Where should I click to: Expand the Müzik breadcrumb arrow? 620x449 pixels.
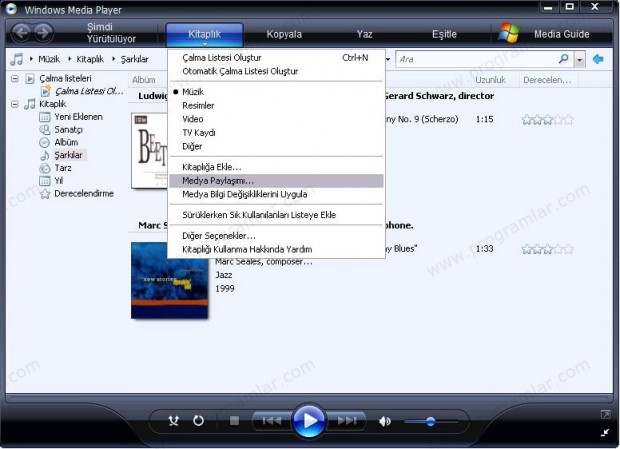pos(31,59)
